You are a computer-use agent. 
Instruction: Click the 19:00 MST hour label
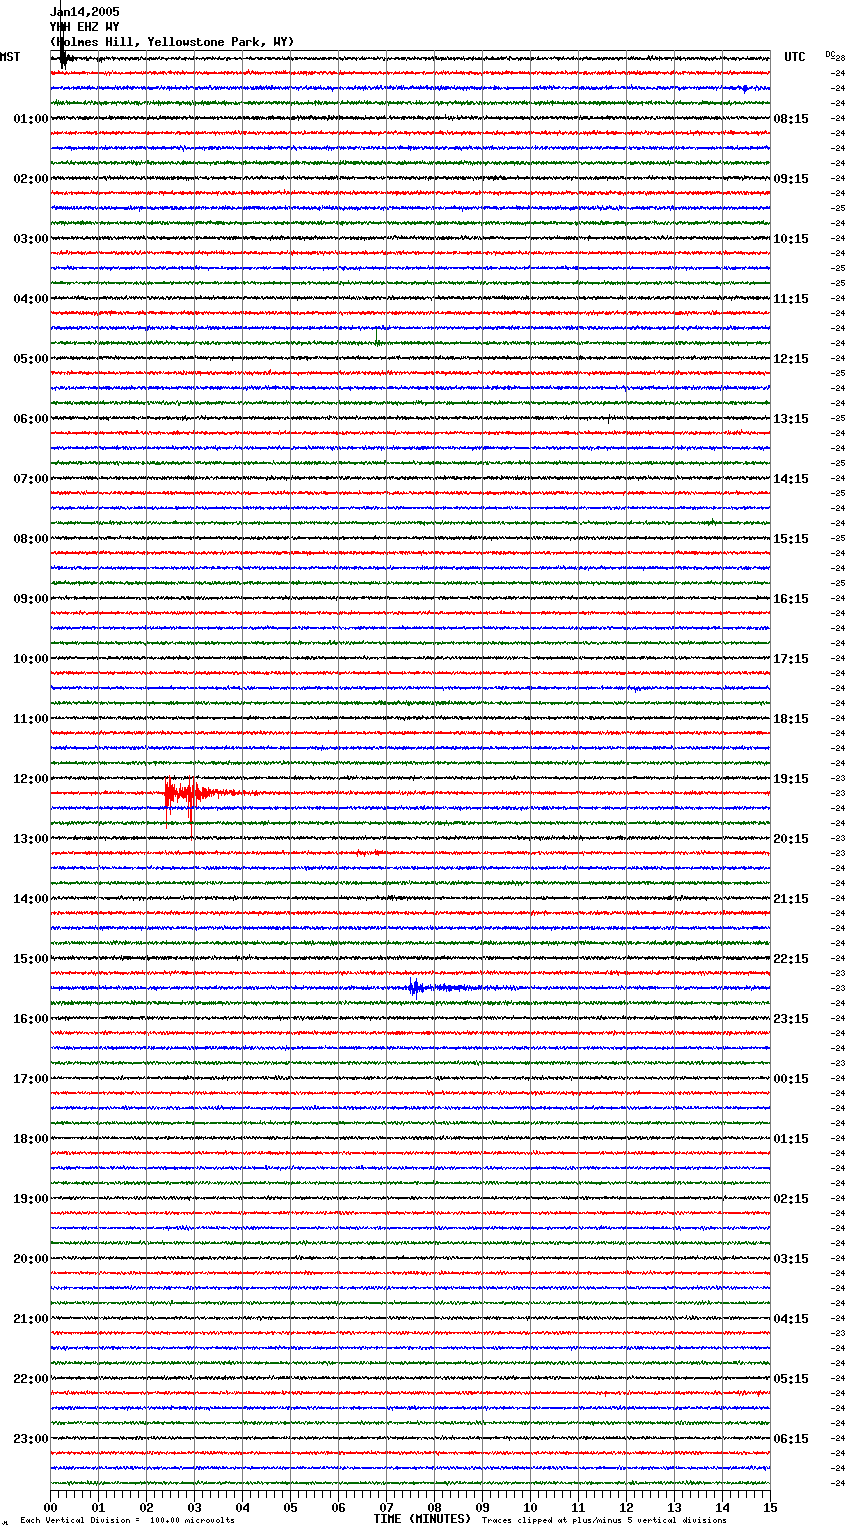(30, 1199)
